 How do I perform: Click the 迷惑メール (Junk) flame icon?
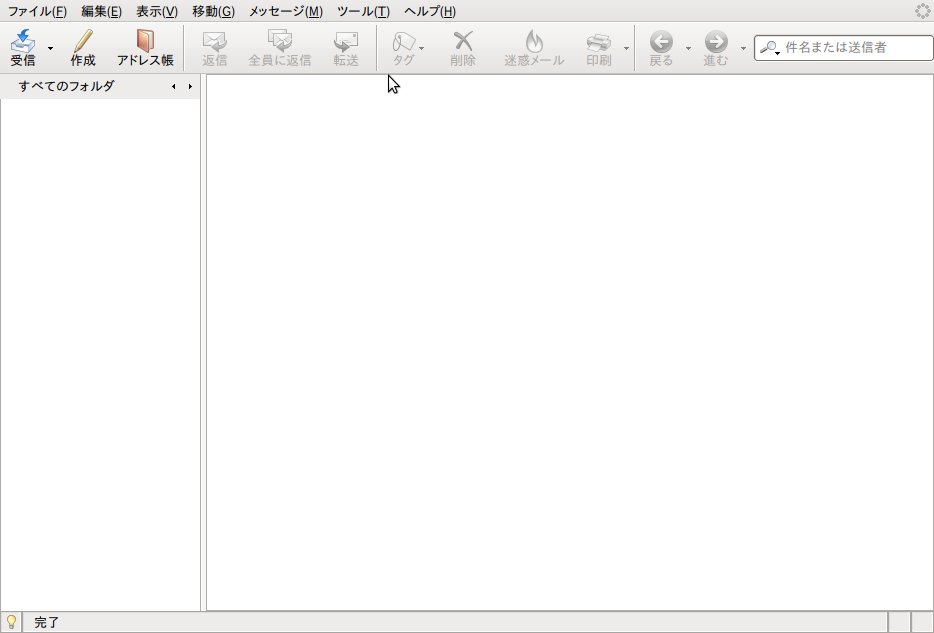[534, 40]
